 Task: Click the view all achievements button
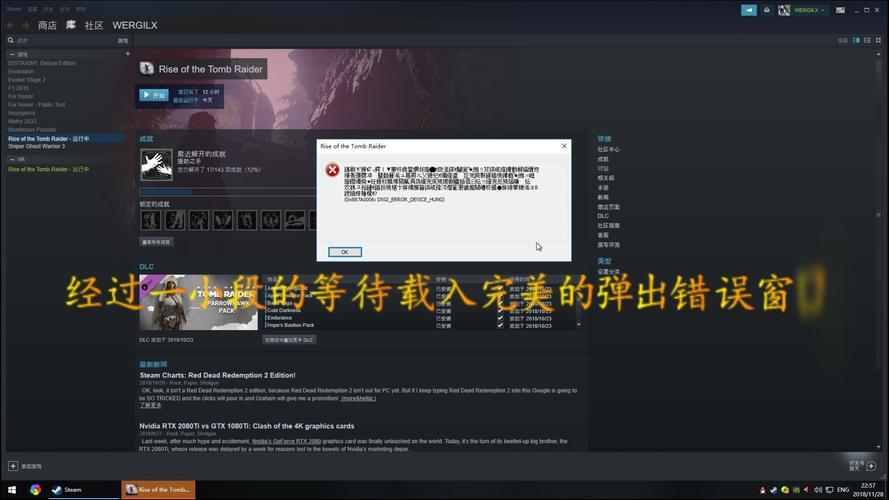point(156,242)
